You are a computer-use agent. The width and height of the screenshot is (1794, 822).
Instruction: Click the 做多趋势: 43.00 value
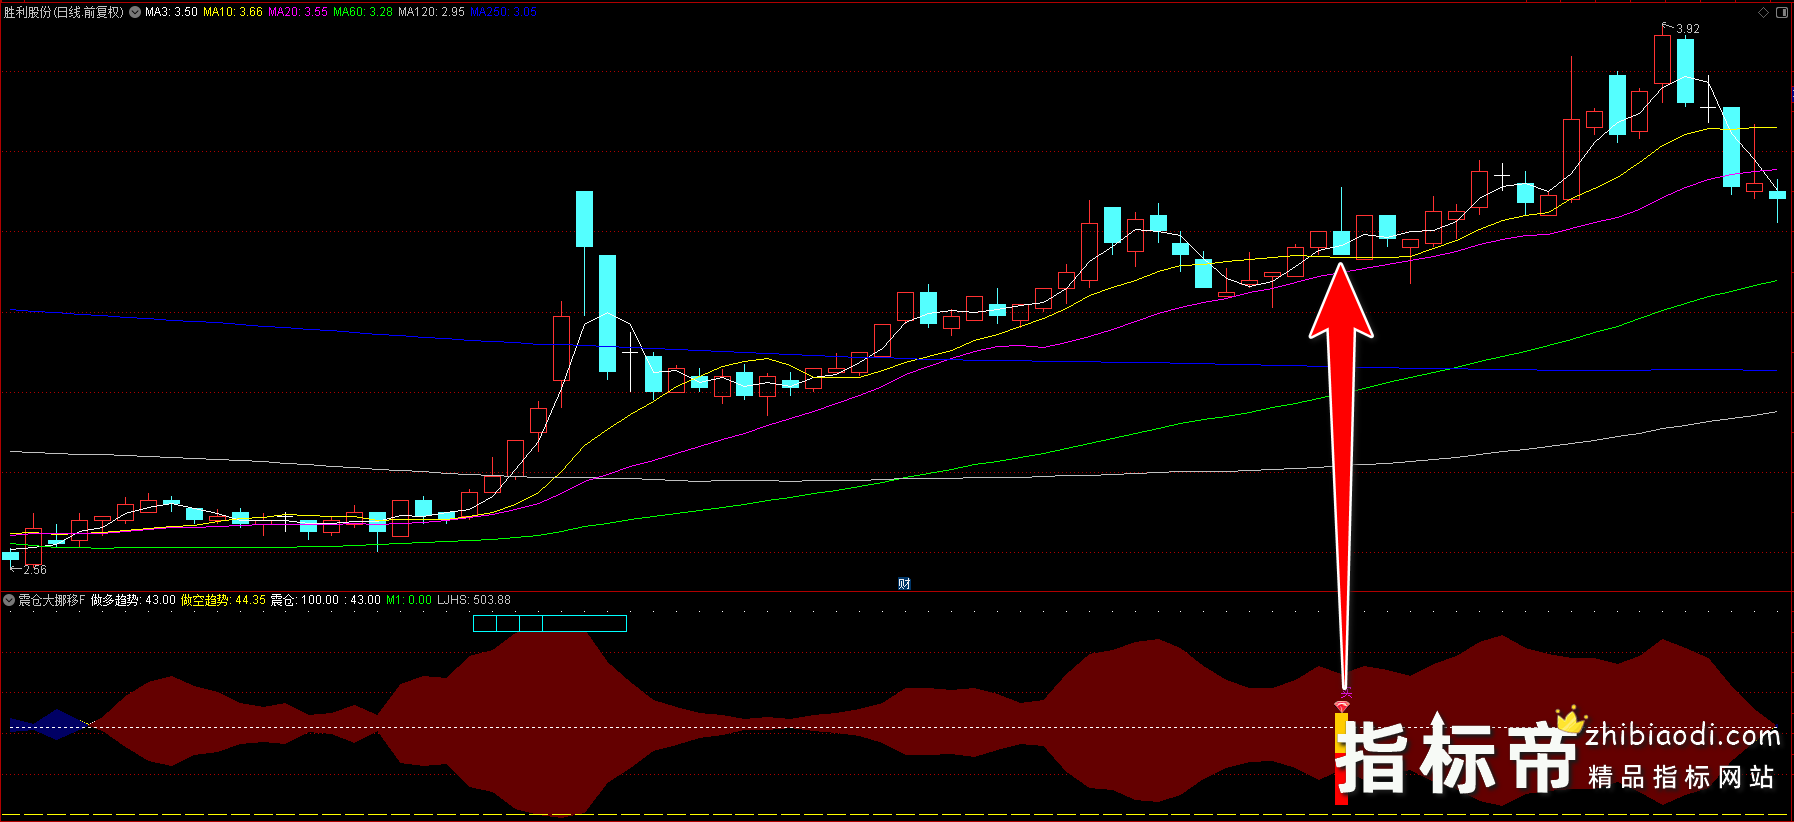coord(133,600)
